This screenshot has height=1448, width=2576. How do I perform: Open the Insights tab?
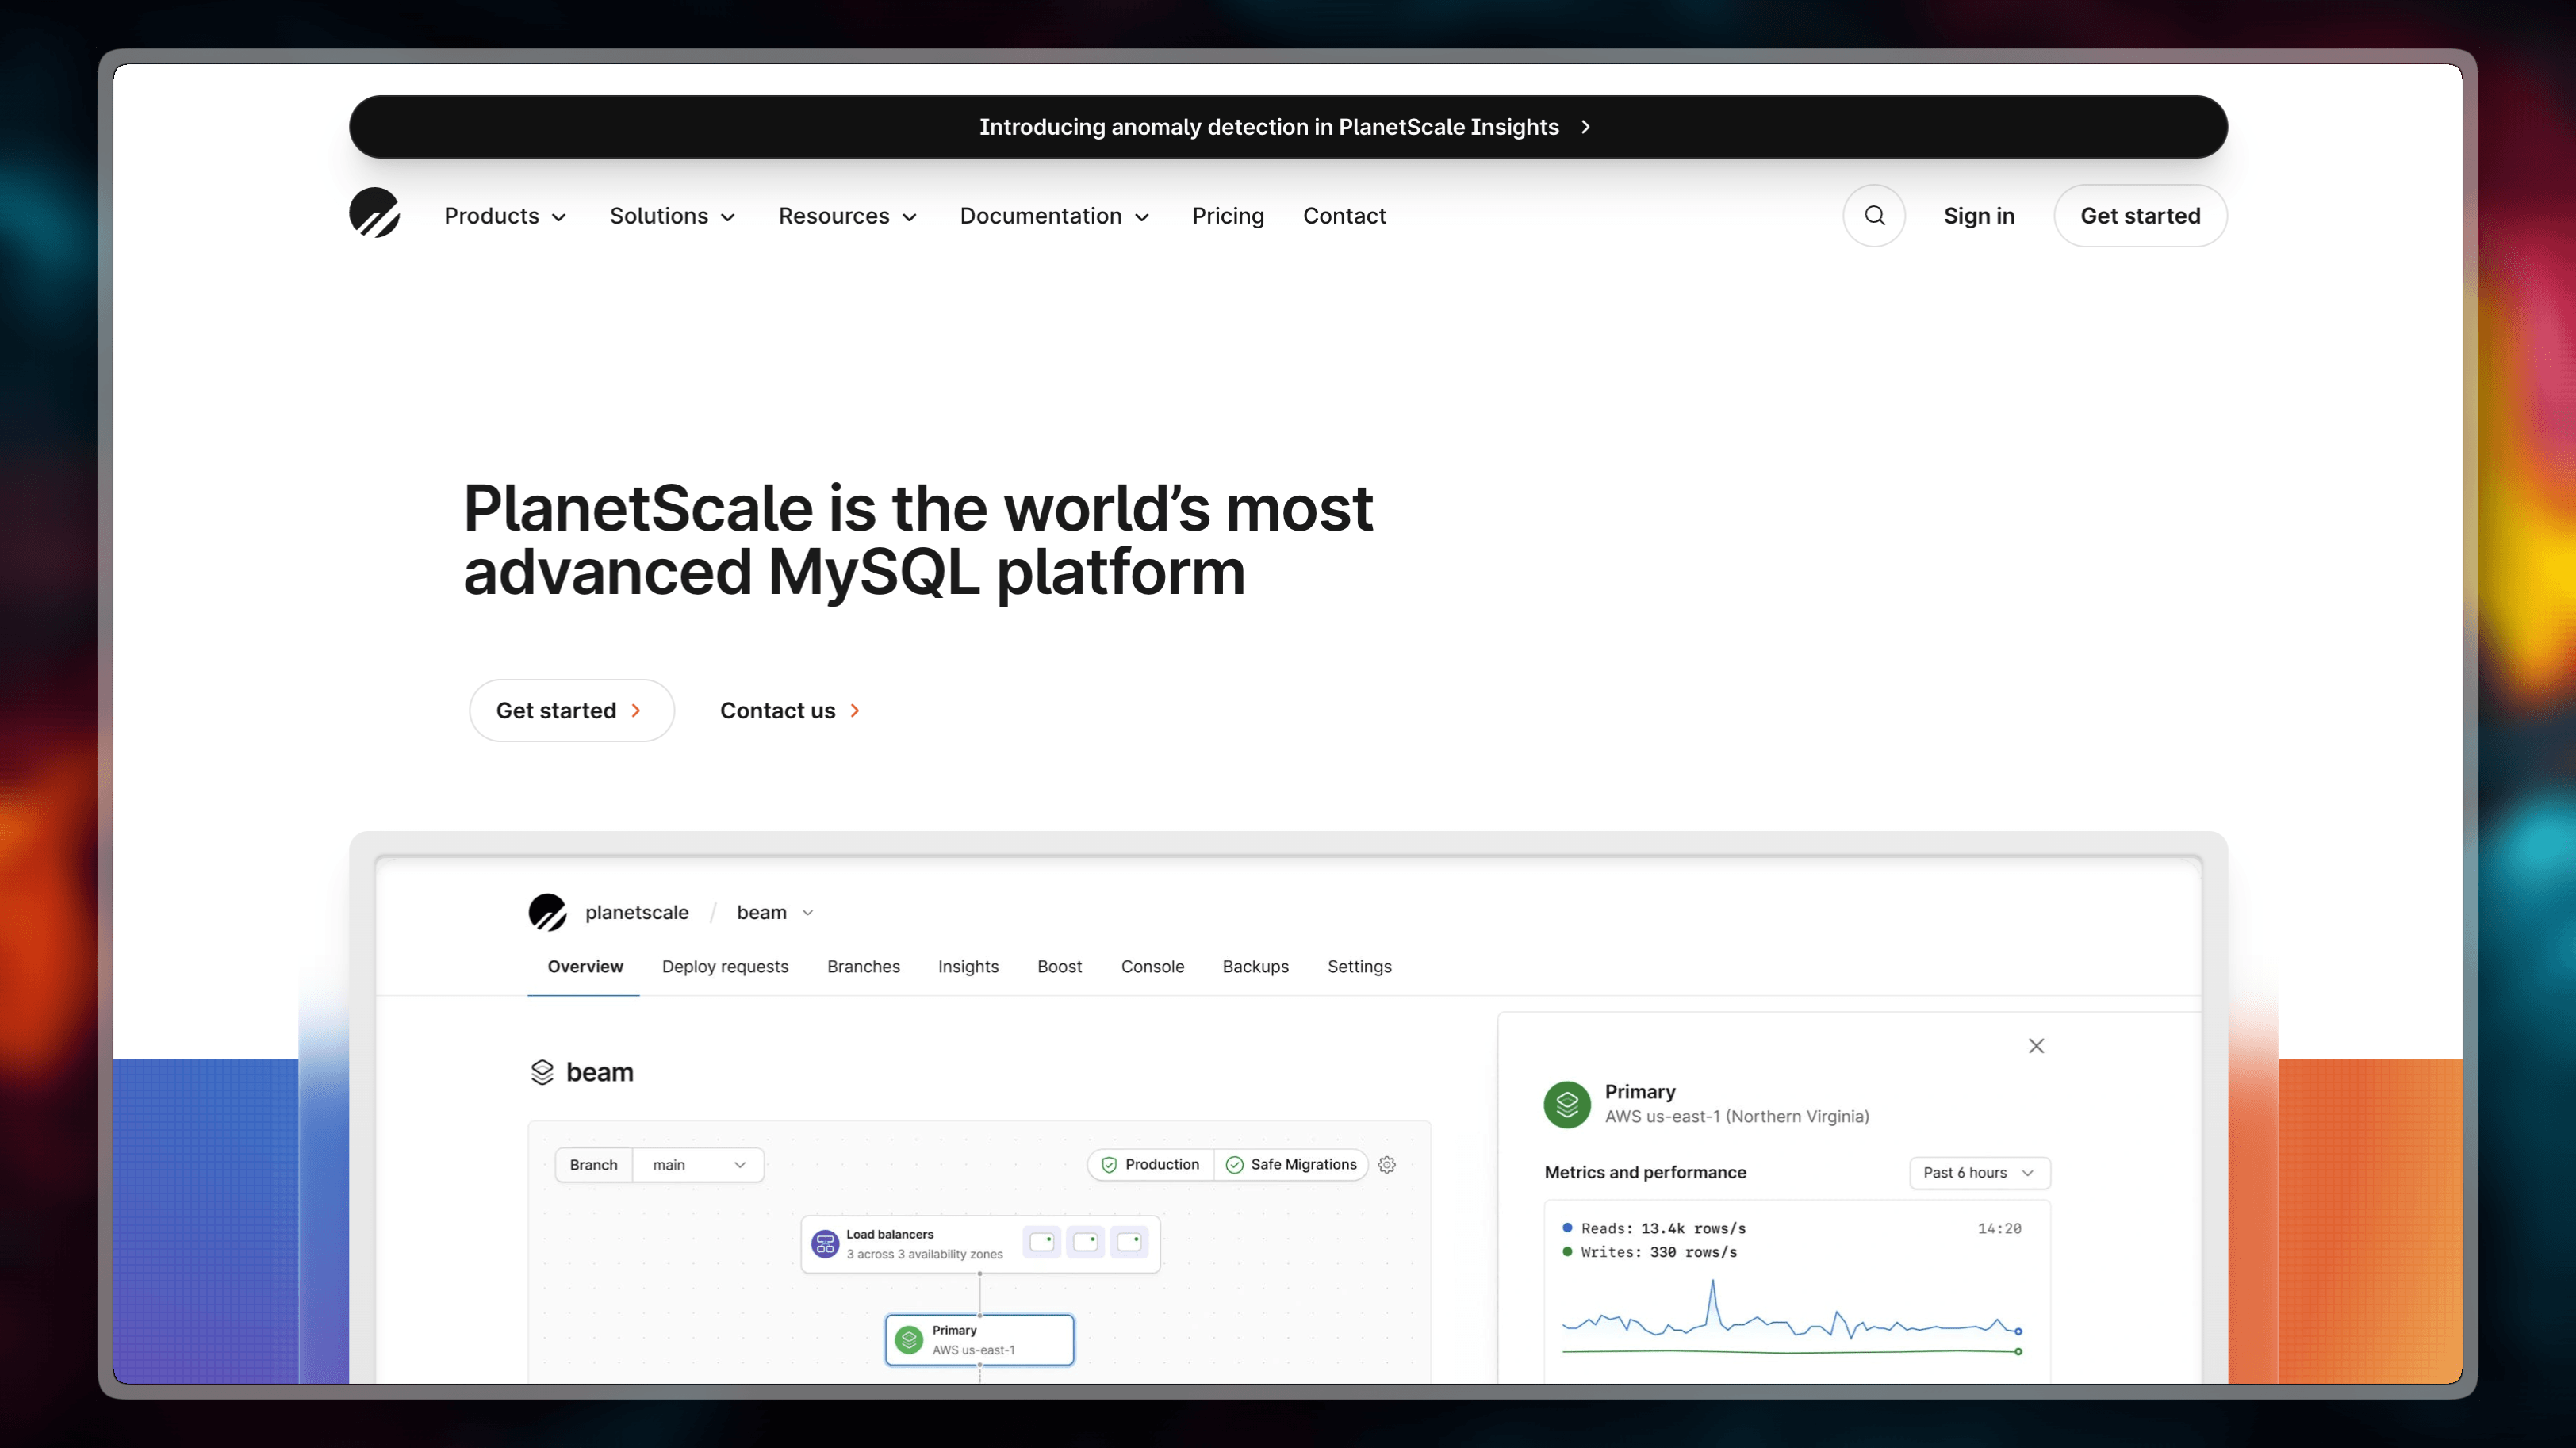968,966
